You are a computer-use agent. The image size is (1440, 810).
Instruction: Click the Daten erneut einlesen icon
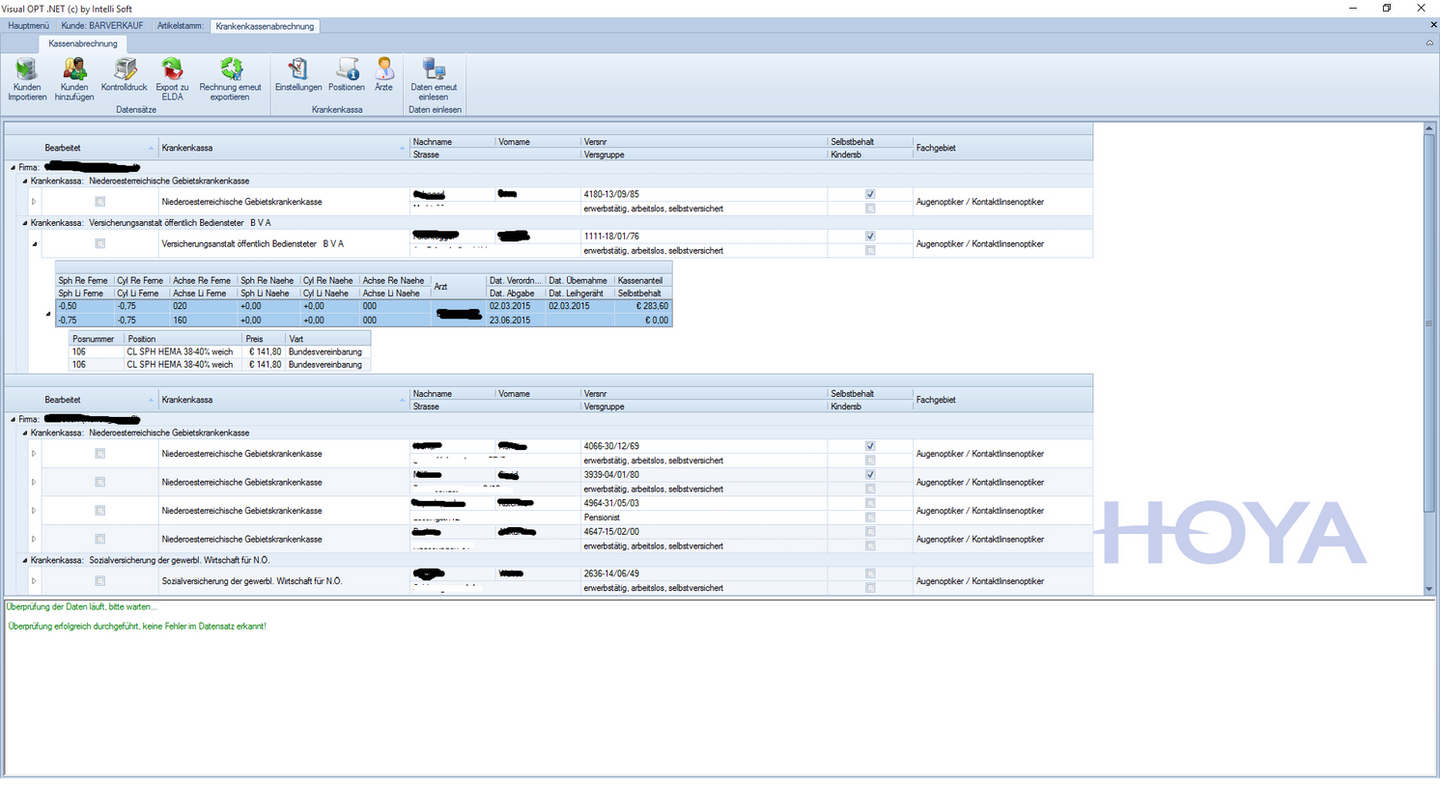coord(433,79)
